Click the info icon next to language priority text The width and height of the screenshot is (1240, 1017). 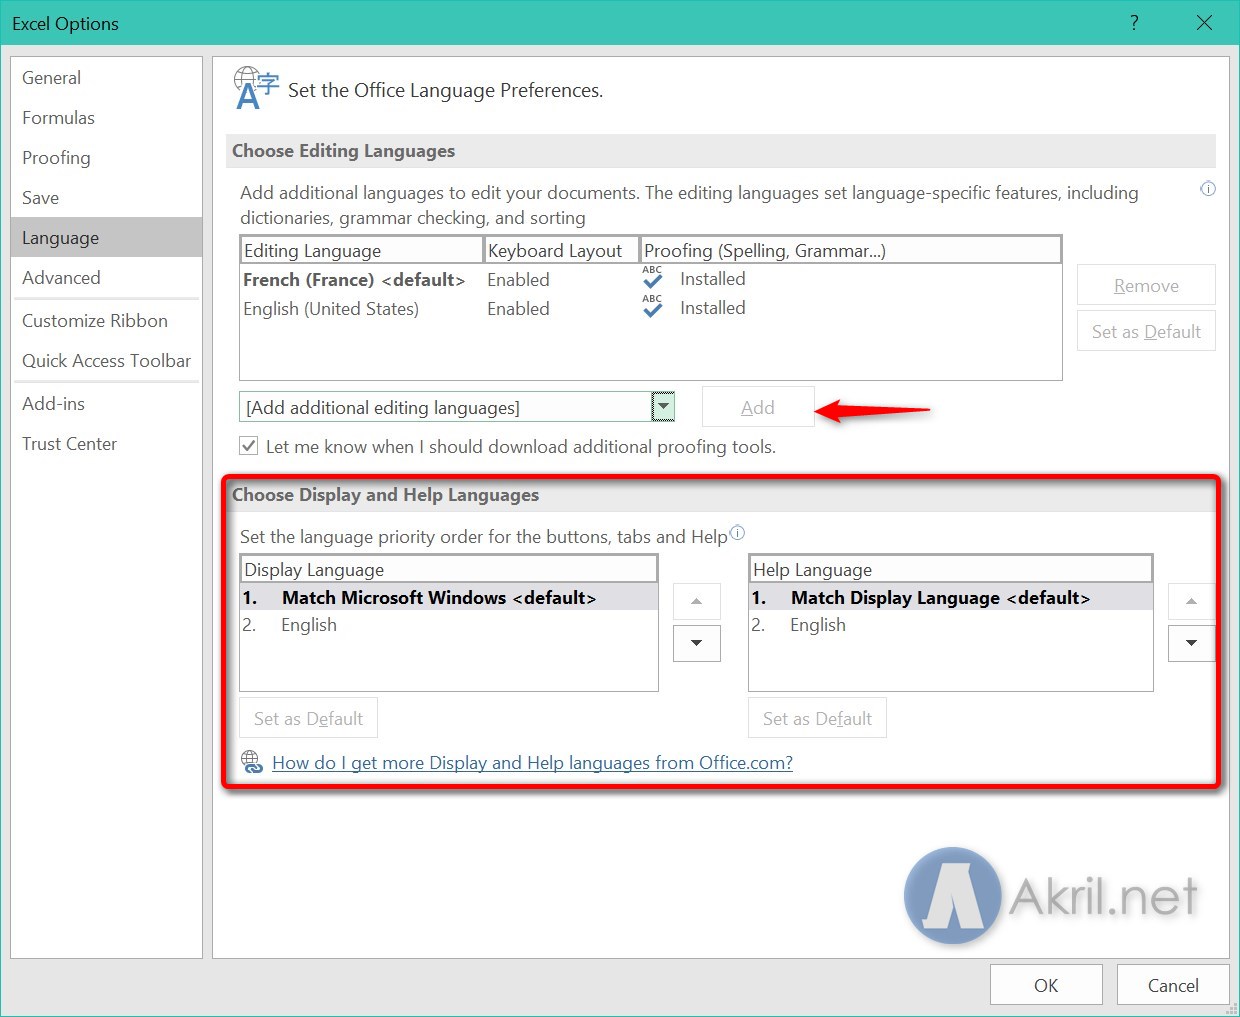[x=737, y=533]
